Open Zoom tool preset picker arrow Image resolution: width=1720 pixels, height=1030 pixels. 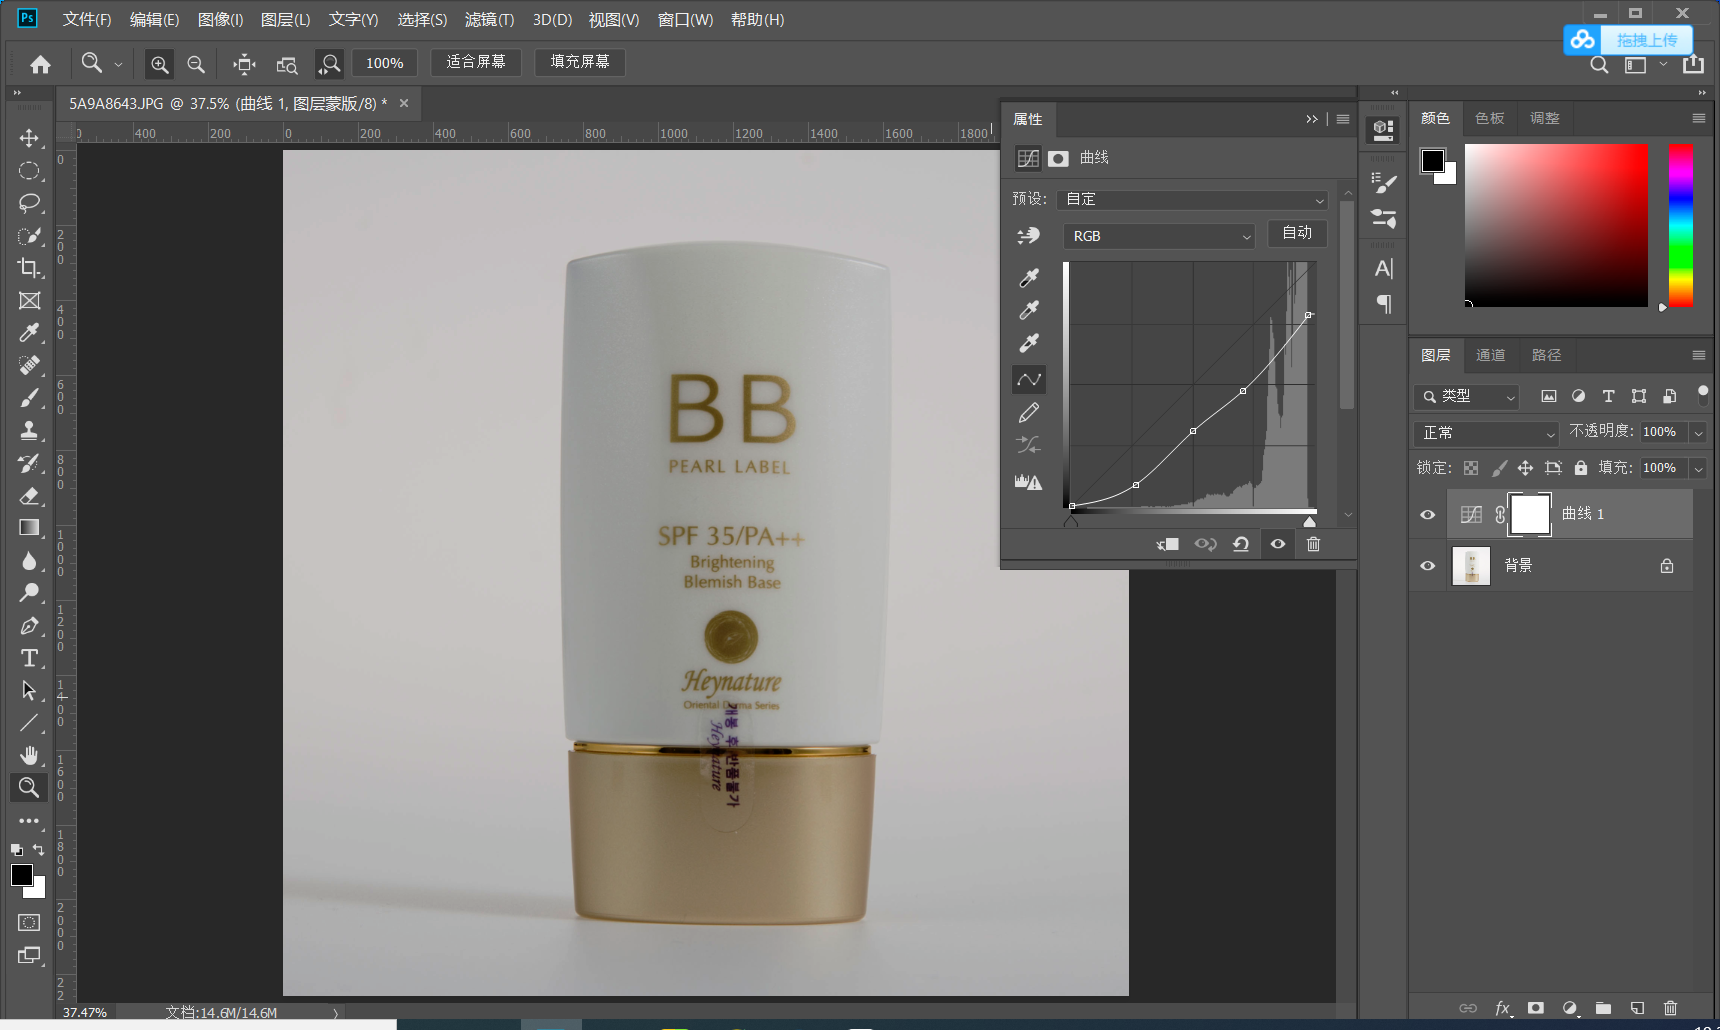click(118, 64)
